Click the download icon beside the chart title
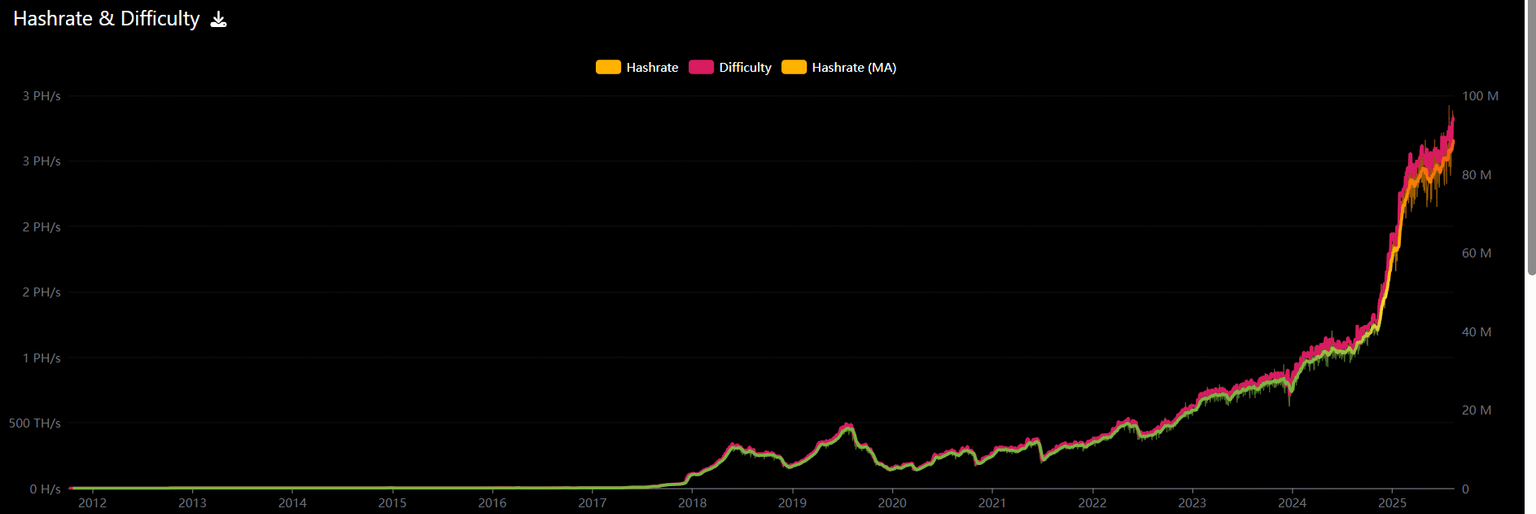The width and height of the screenshot is (1536, 514). click(x=219, y=20)
